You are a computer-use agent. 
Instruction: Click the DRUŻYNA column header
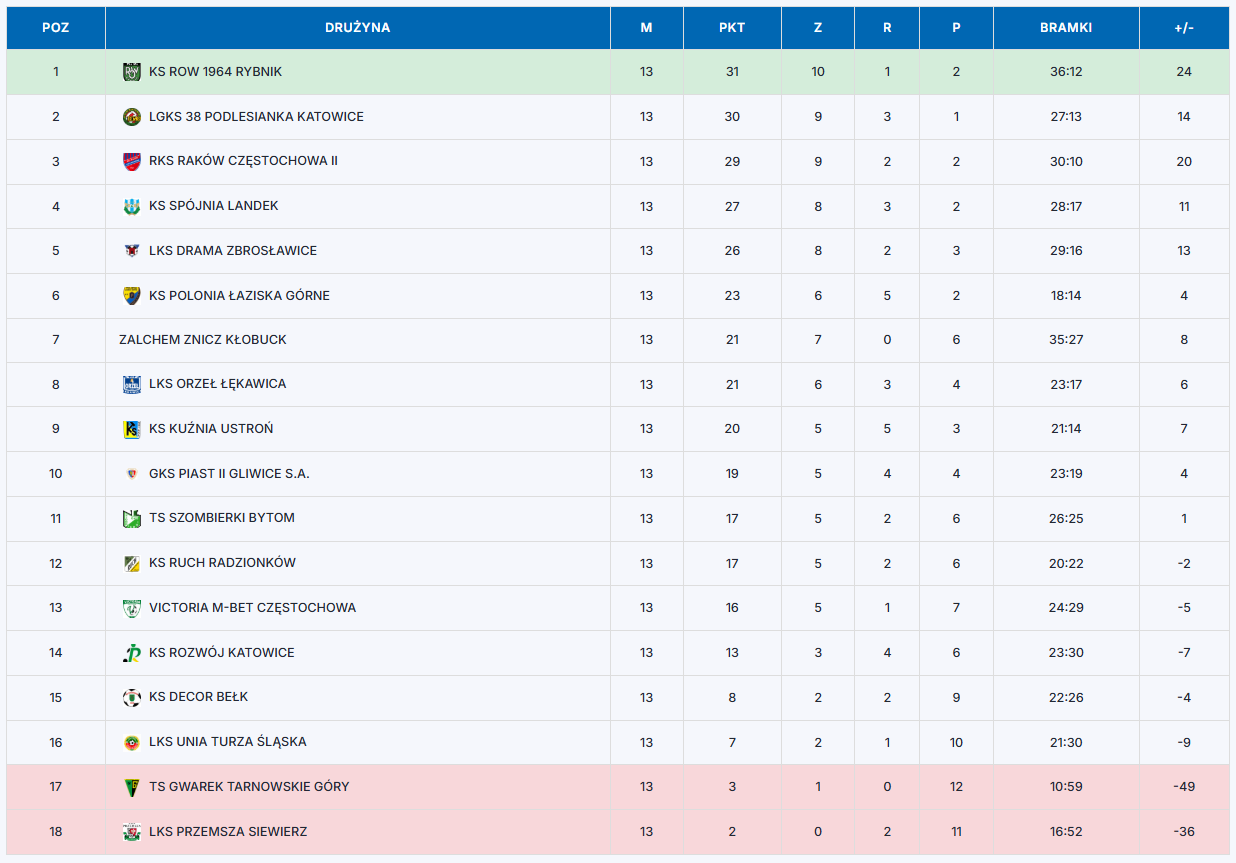point(357,28)
